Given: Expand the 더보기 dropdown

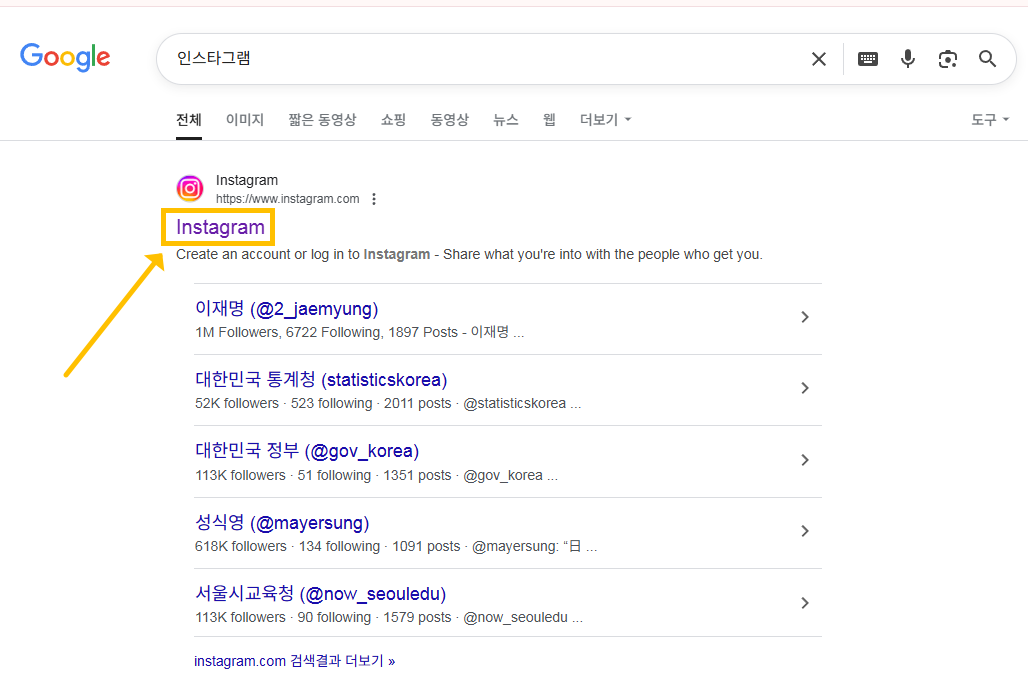Looking at the screenshot, I should point(605,120).
